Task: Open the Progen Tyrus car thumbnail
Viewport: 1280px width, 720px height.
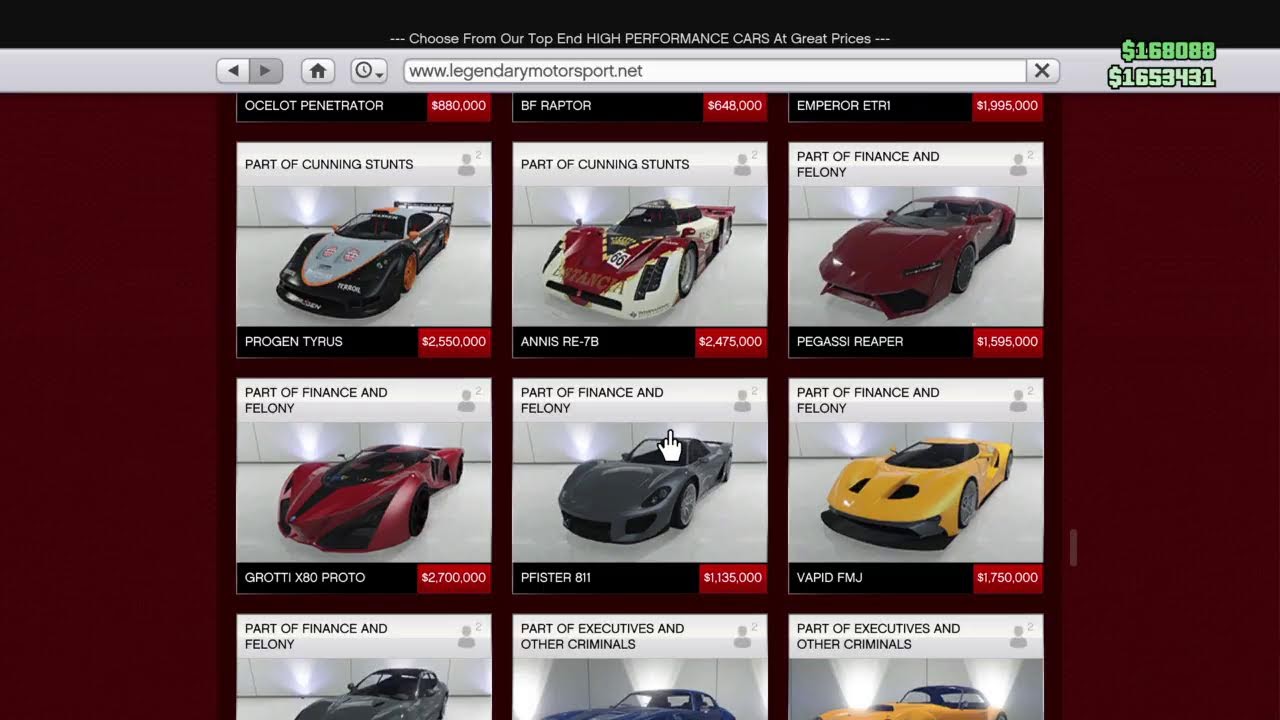Action: (364, 256)
